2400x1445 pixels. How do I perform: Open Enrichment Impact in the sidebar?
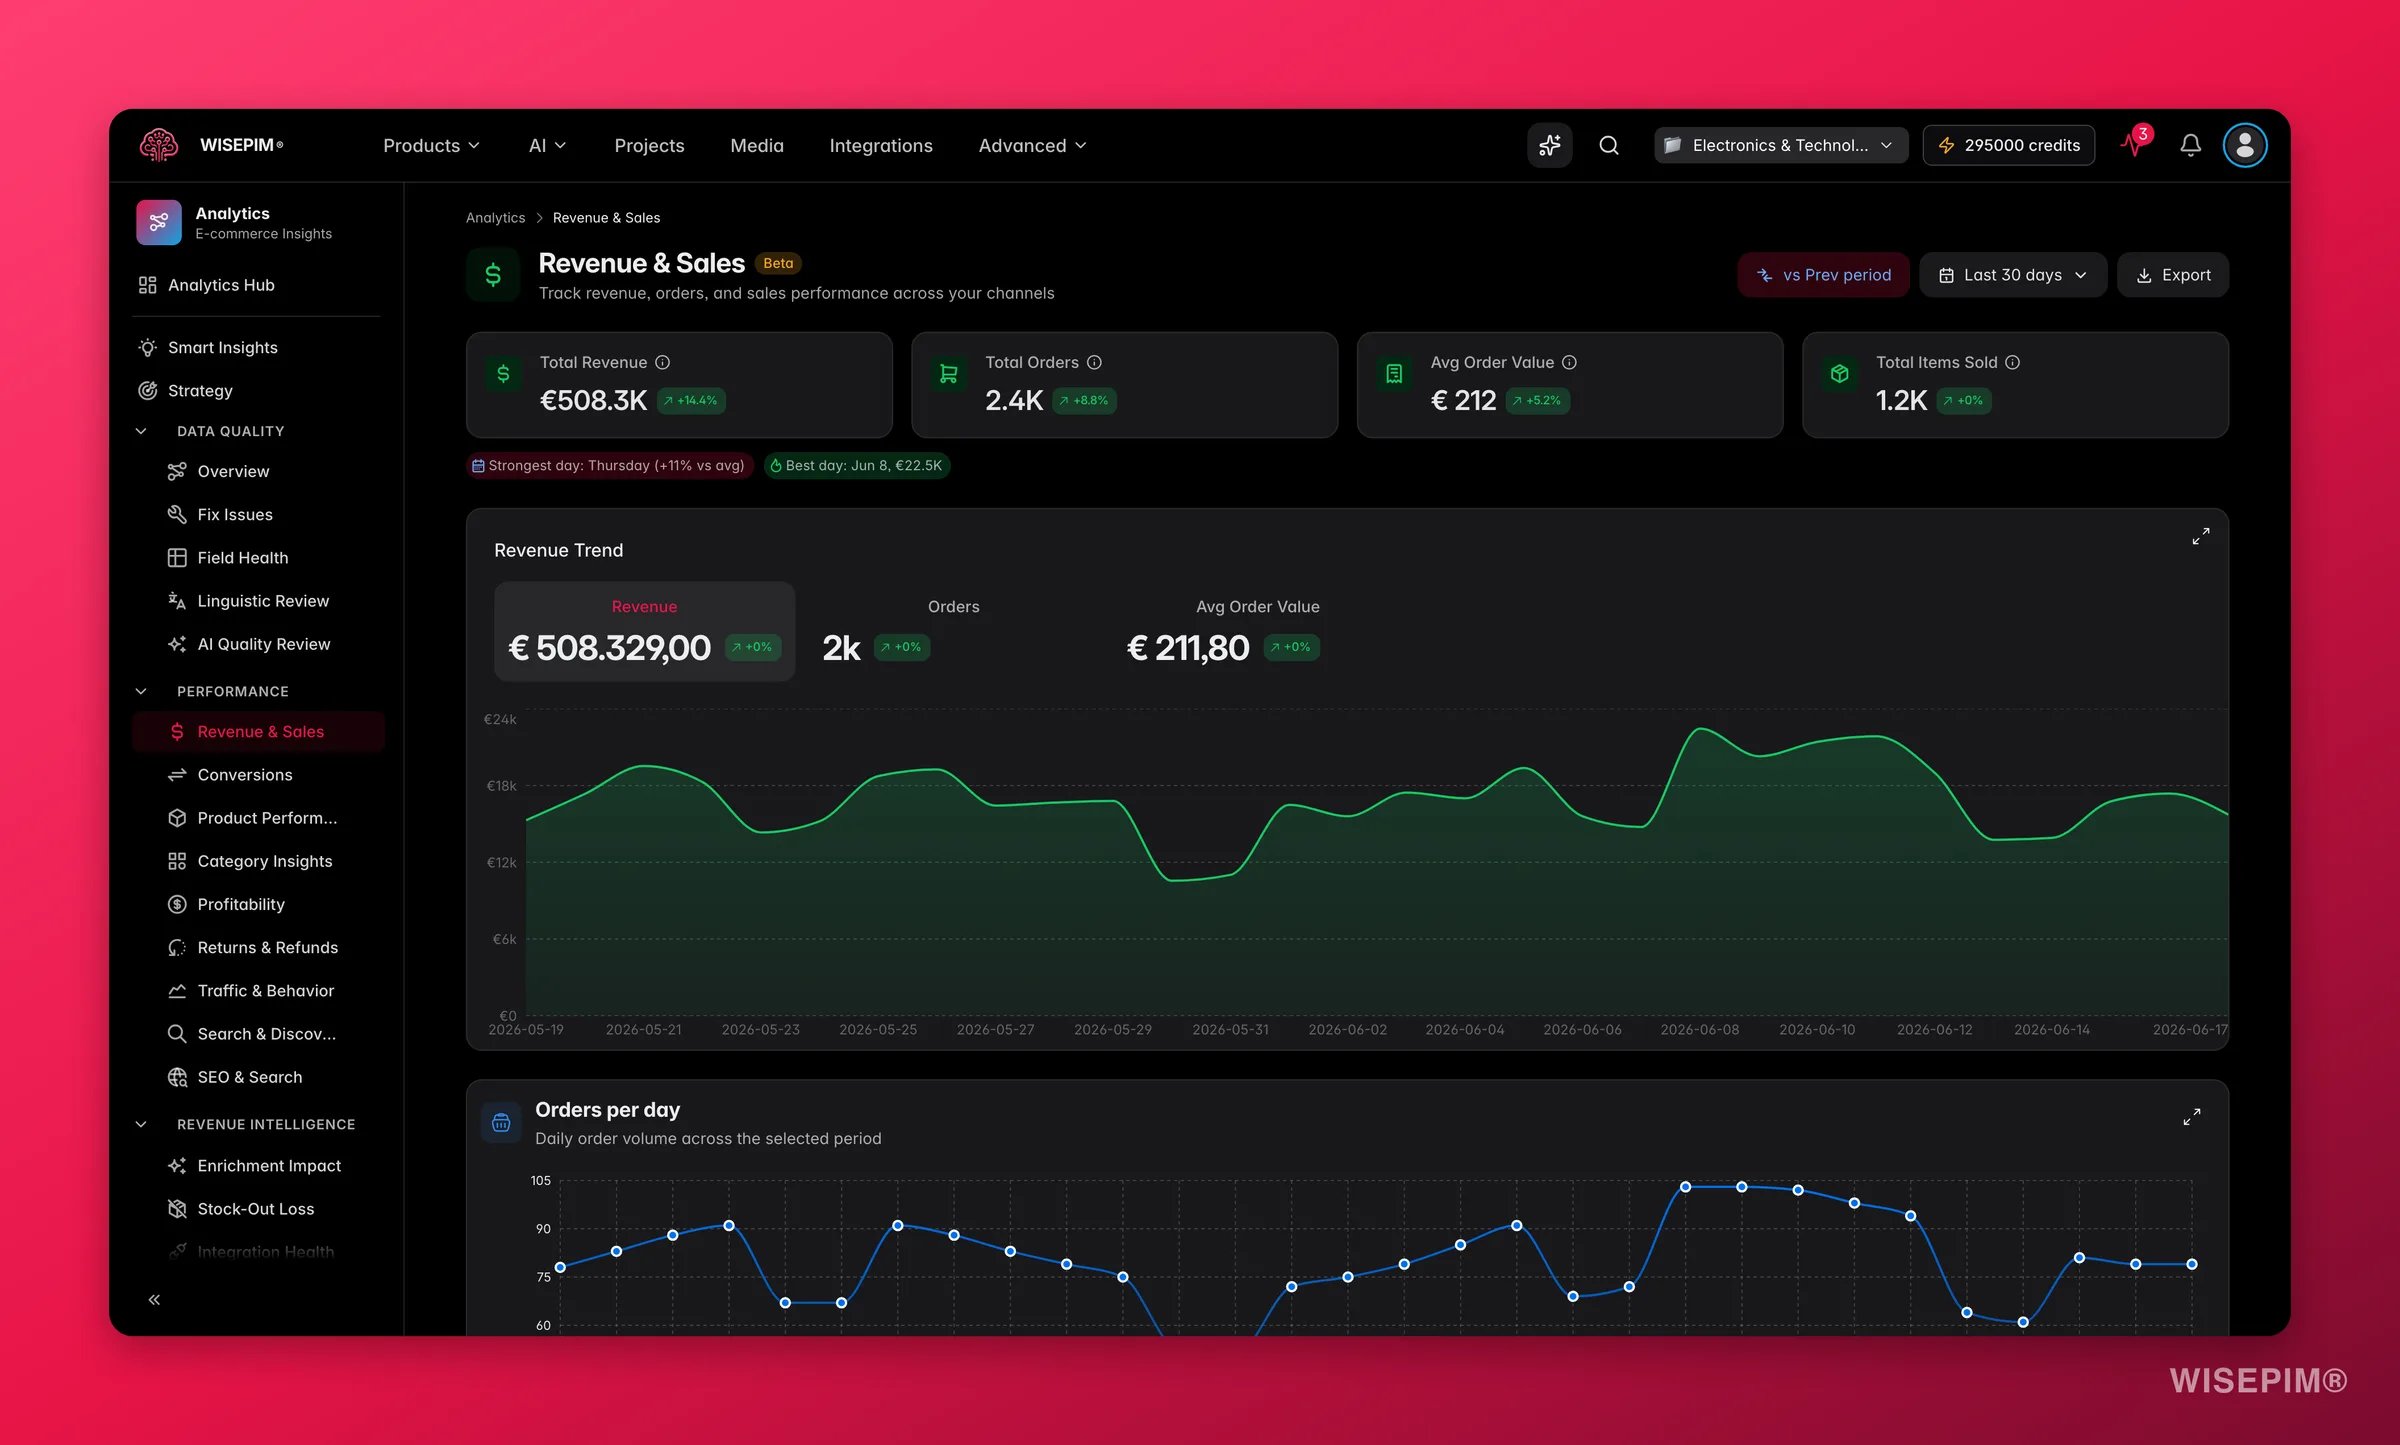[257, 1165]
